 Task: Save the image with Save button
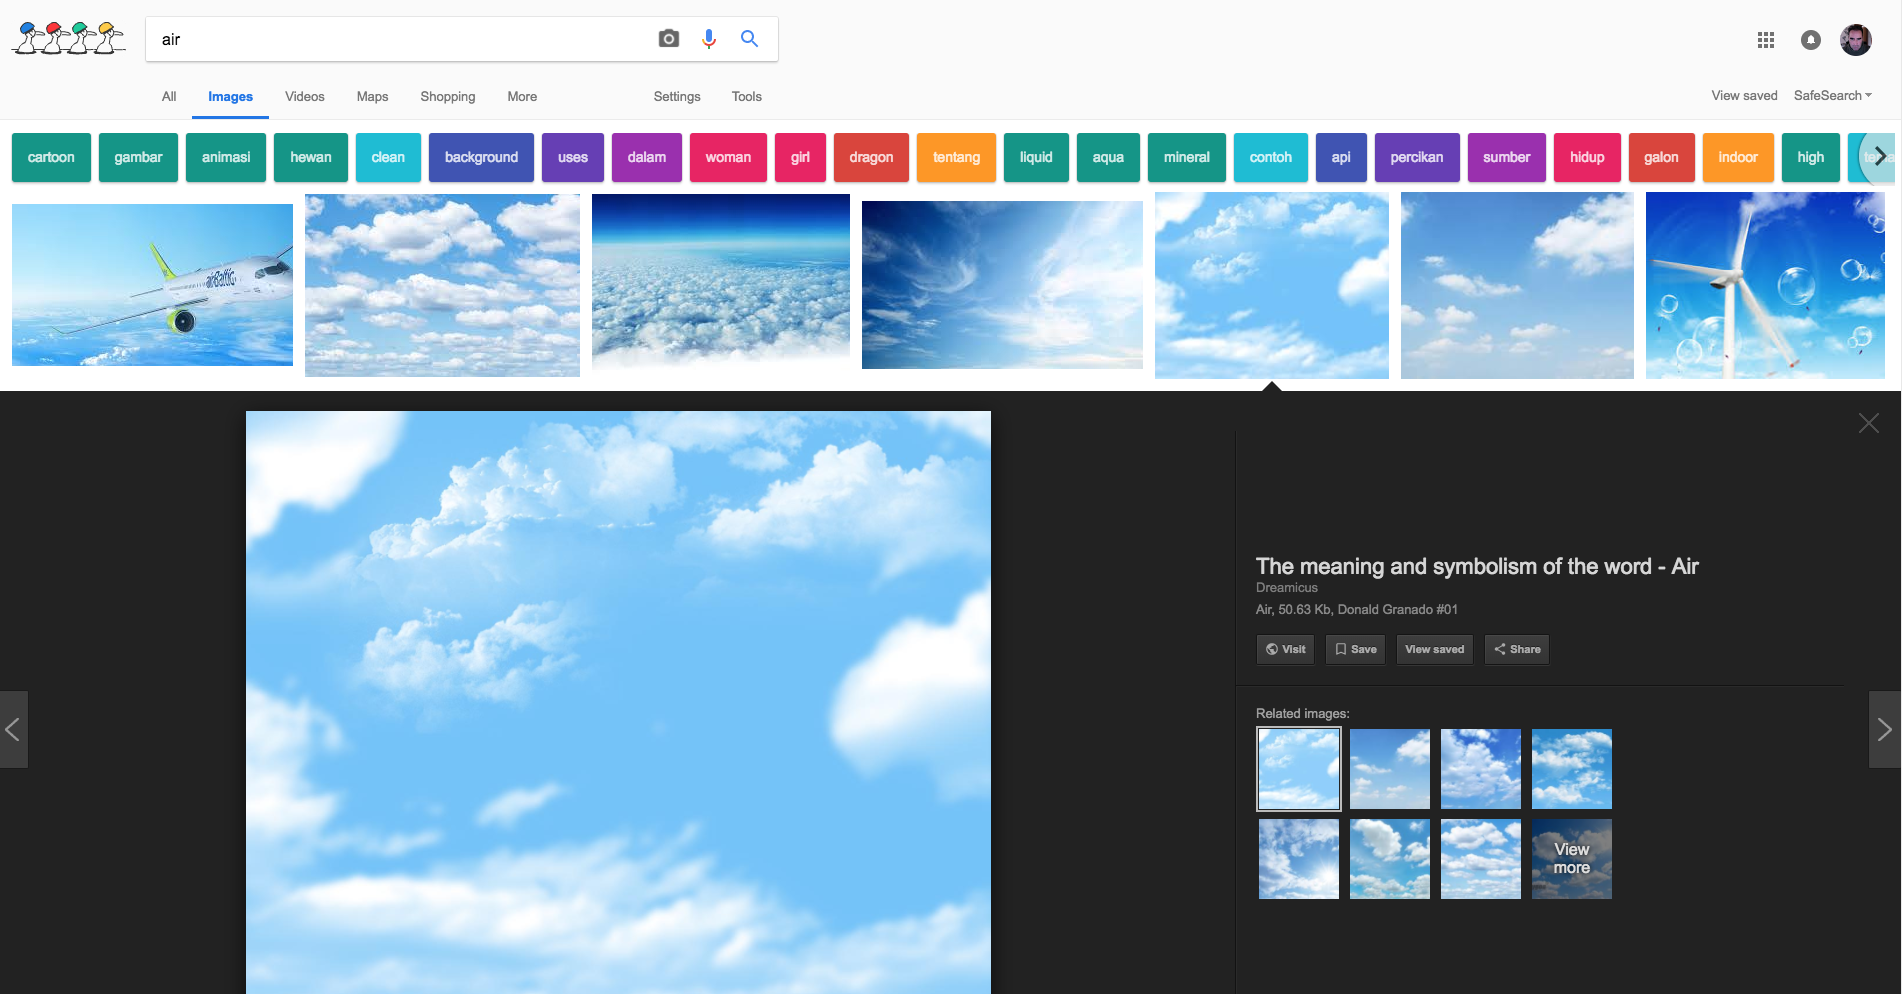1355,649
